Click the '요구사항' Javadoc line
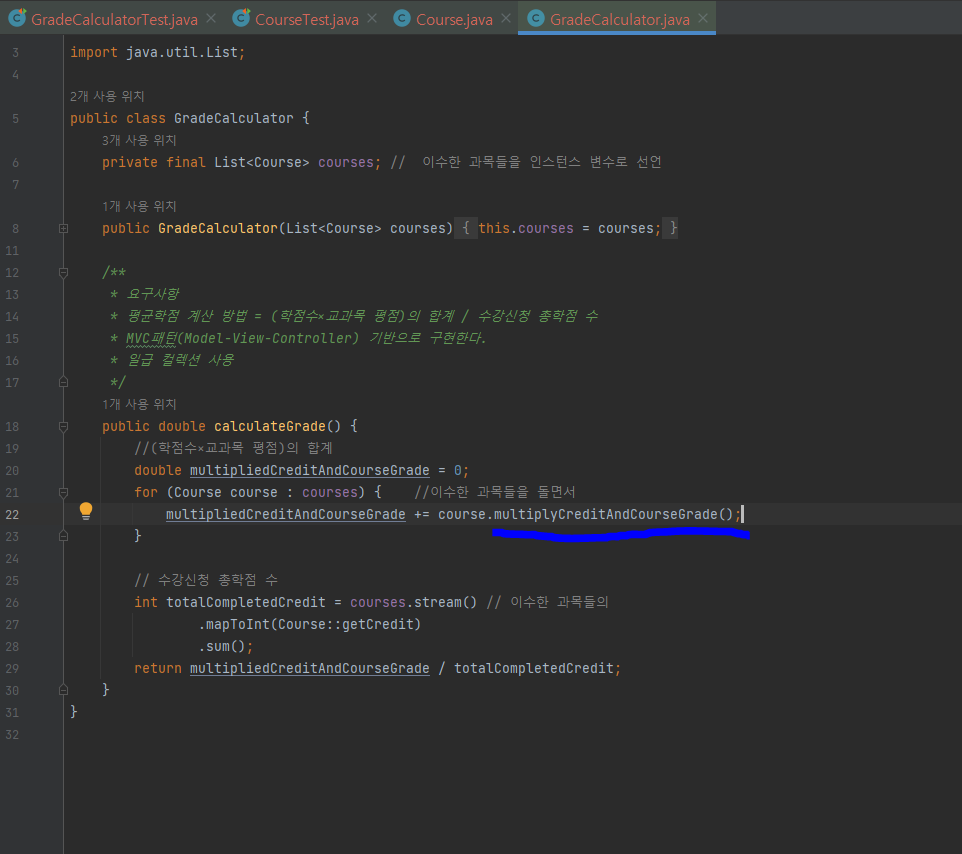Screen dimensions: 962x854 (x=153, y=294)
